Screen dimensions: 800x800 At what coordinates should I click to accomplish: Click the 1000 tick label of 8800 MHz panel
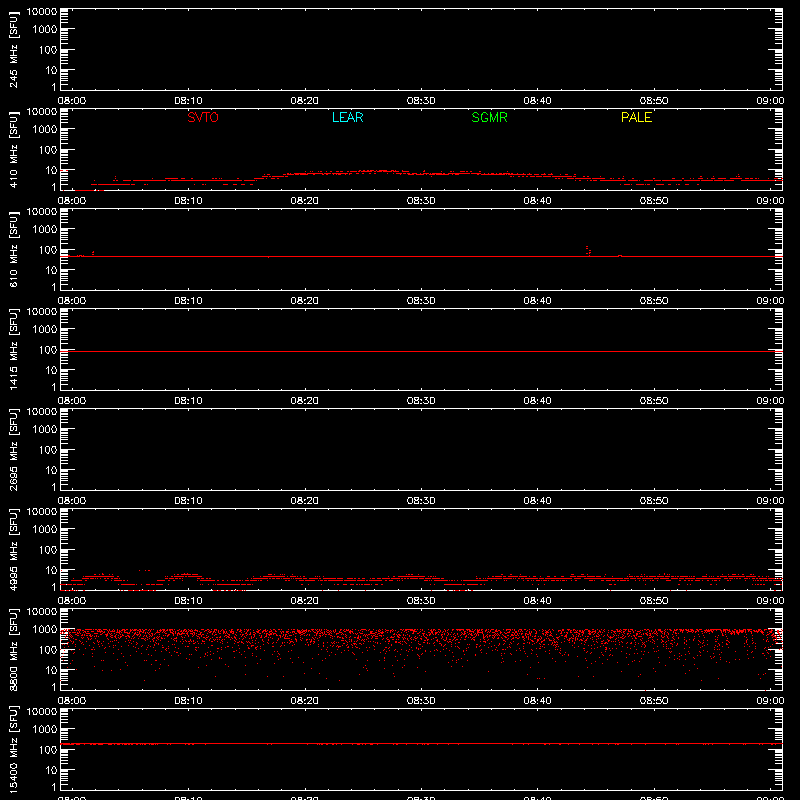pyautogui.click(x=45, y=629)
